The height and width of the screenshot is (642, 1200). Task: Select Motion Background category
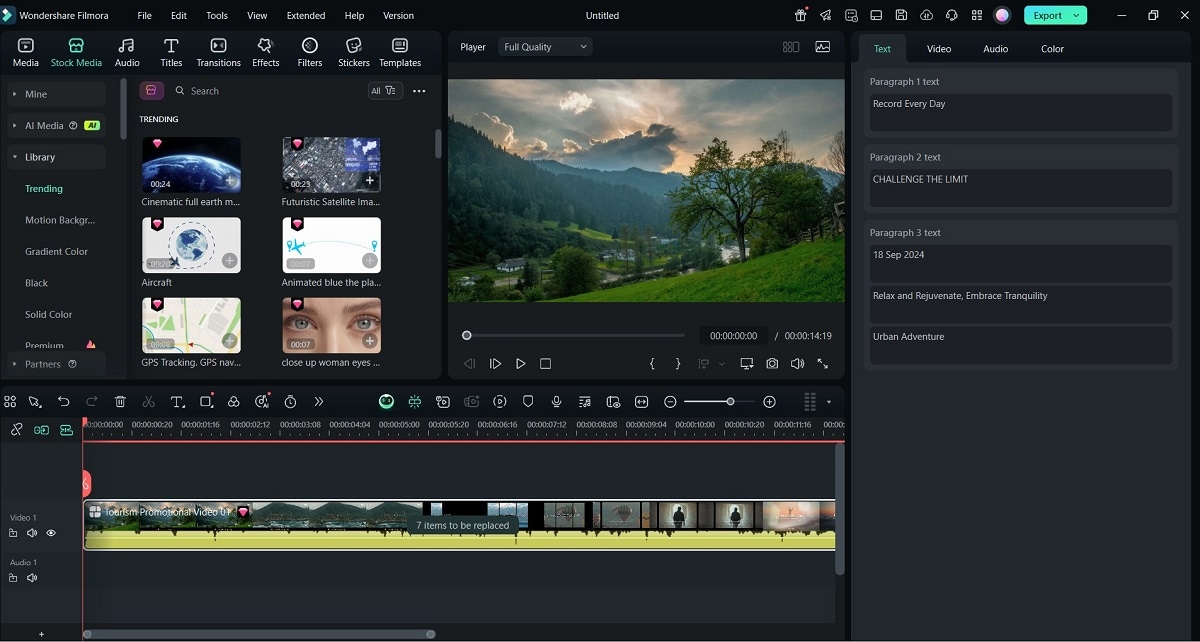point(60,220)
